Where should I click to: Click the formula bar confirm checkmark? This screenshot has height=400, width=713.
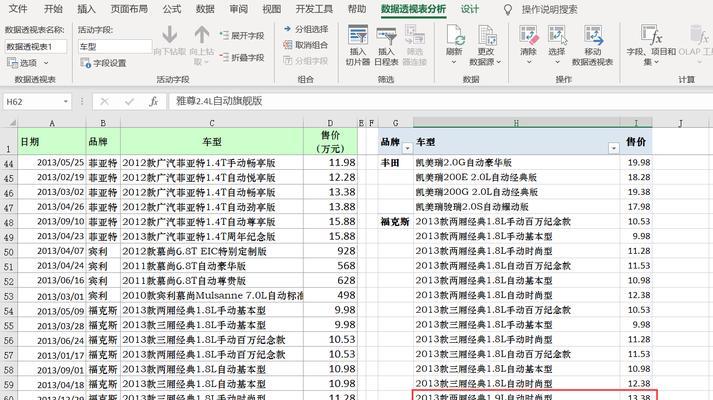pos(129,101)
